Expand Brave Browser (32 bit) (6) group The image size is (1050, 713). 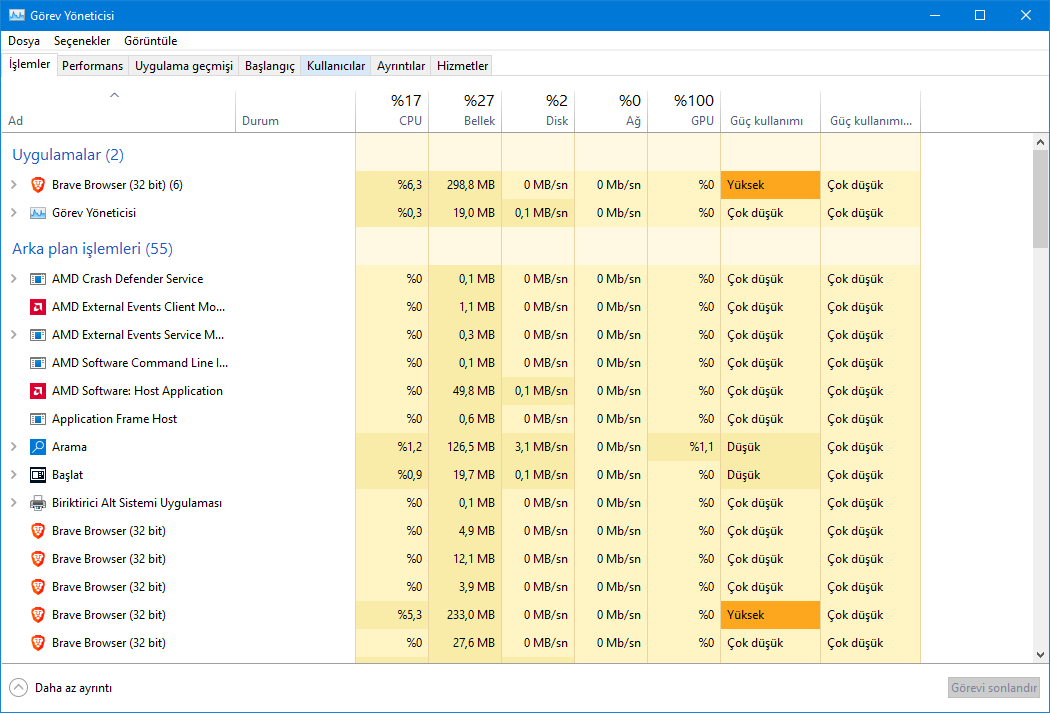[13, 185]
